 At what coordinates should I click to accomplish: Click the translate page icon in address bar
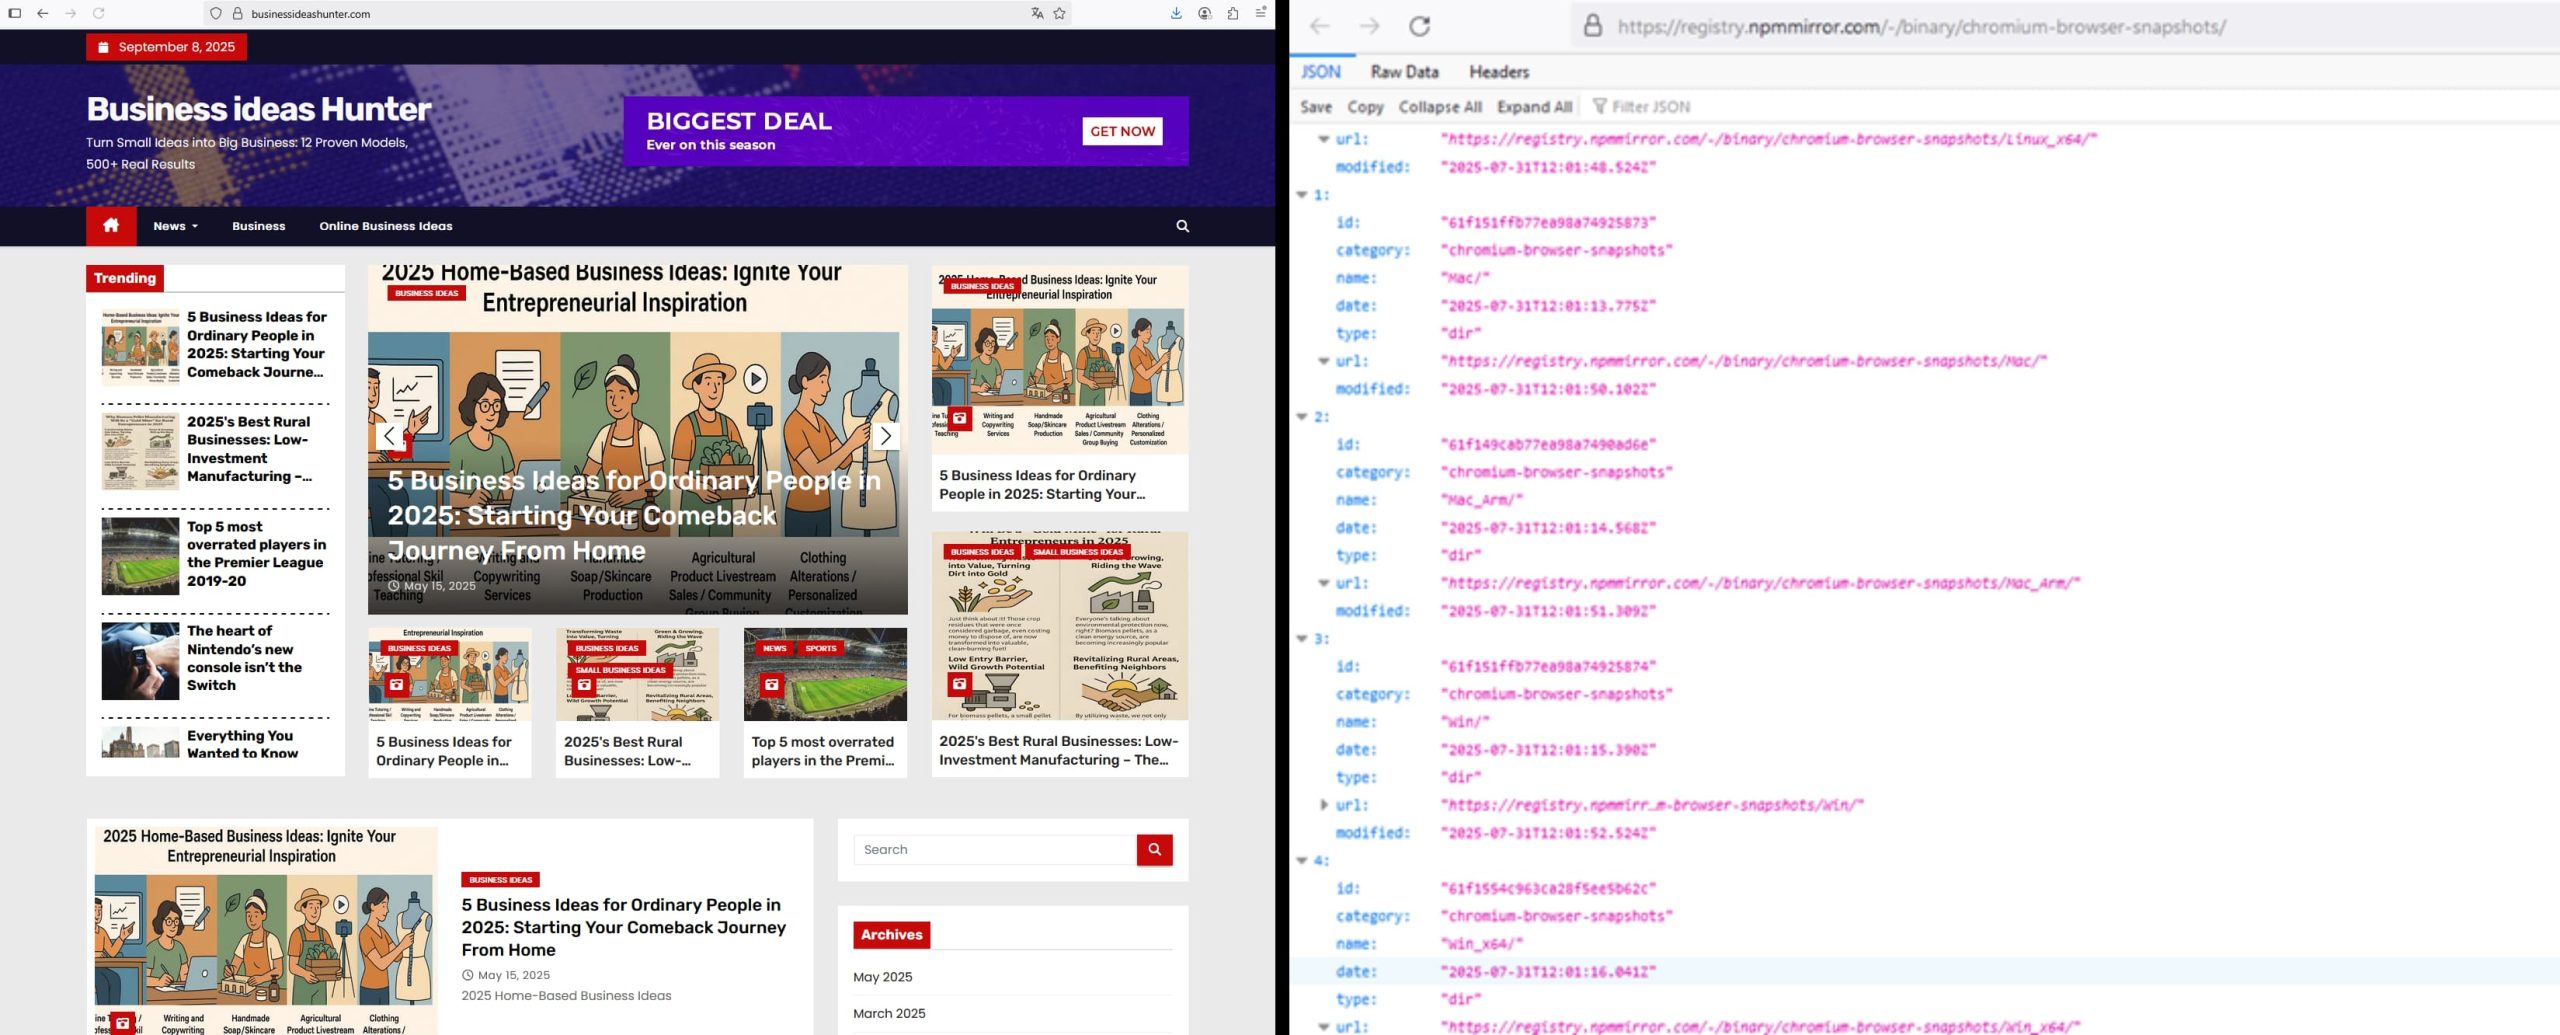click(x=1036, y=14)
